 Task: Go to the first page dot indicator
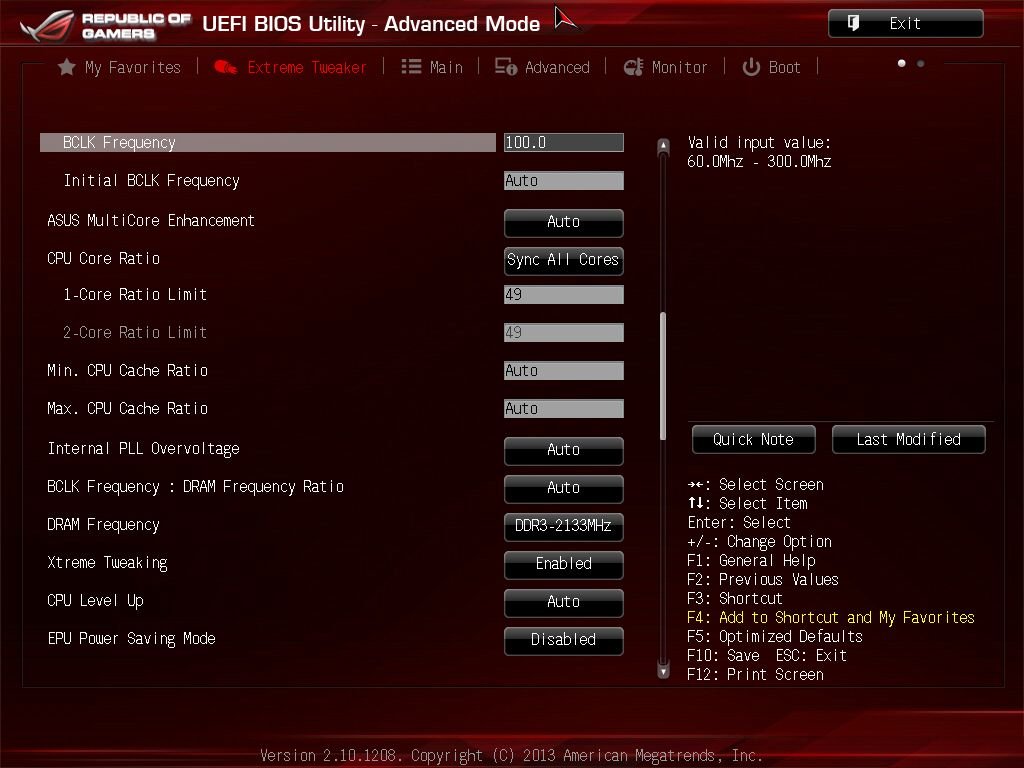tap(901, 63)
